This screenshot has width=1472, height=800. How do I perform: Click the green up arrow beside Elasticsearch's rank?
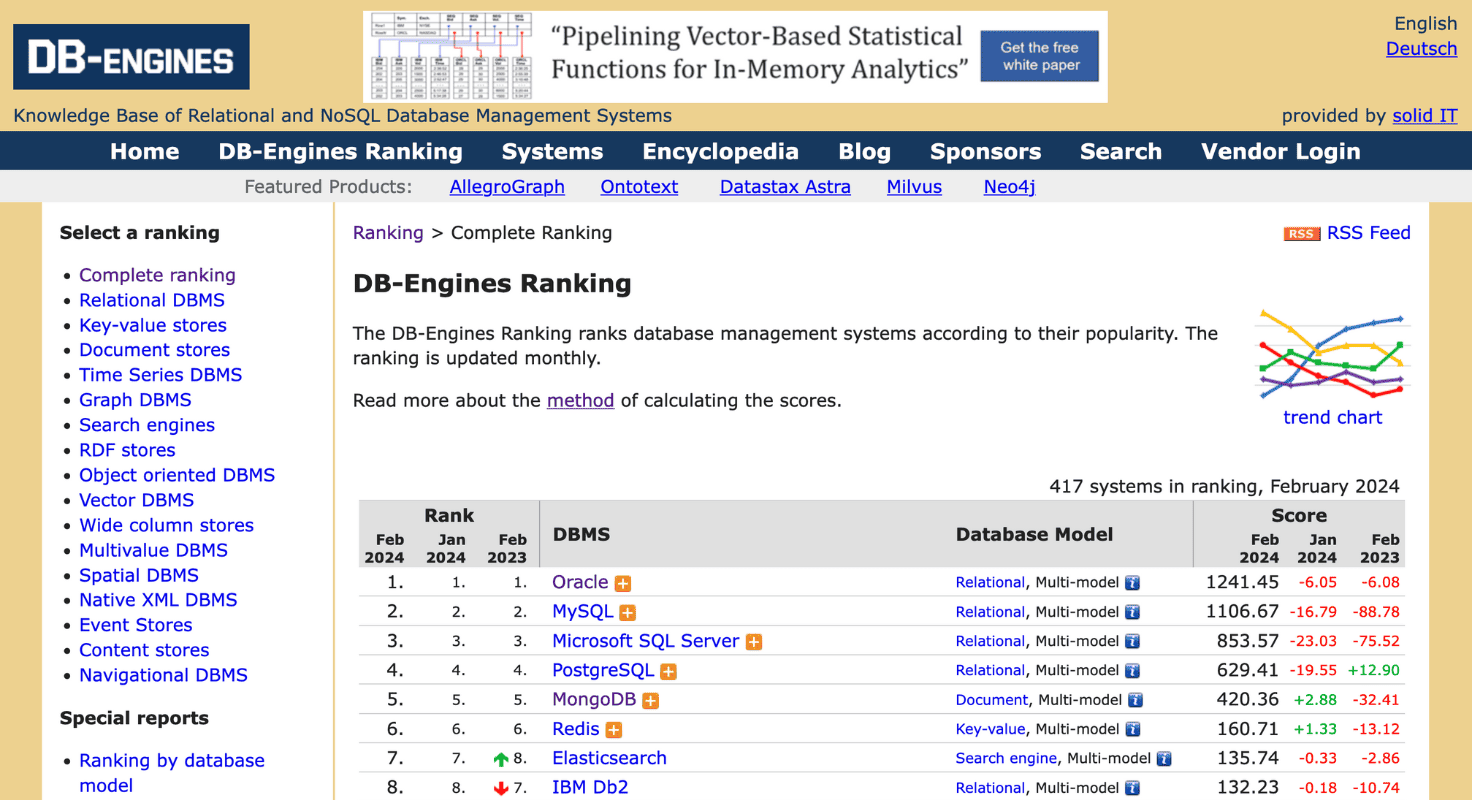point(499,758)
